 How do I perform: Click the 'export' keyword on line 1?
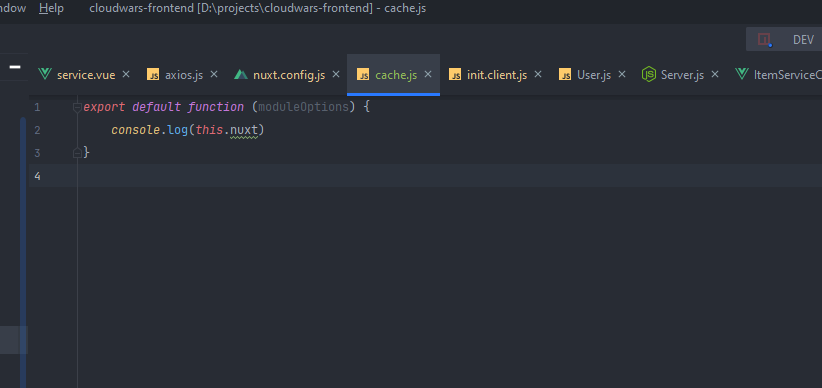click(x=104, y=107)
